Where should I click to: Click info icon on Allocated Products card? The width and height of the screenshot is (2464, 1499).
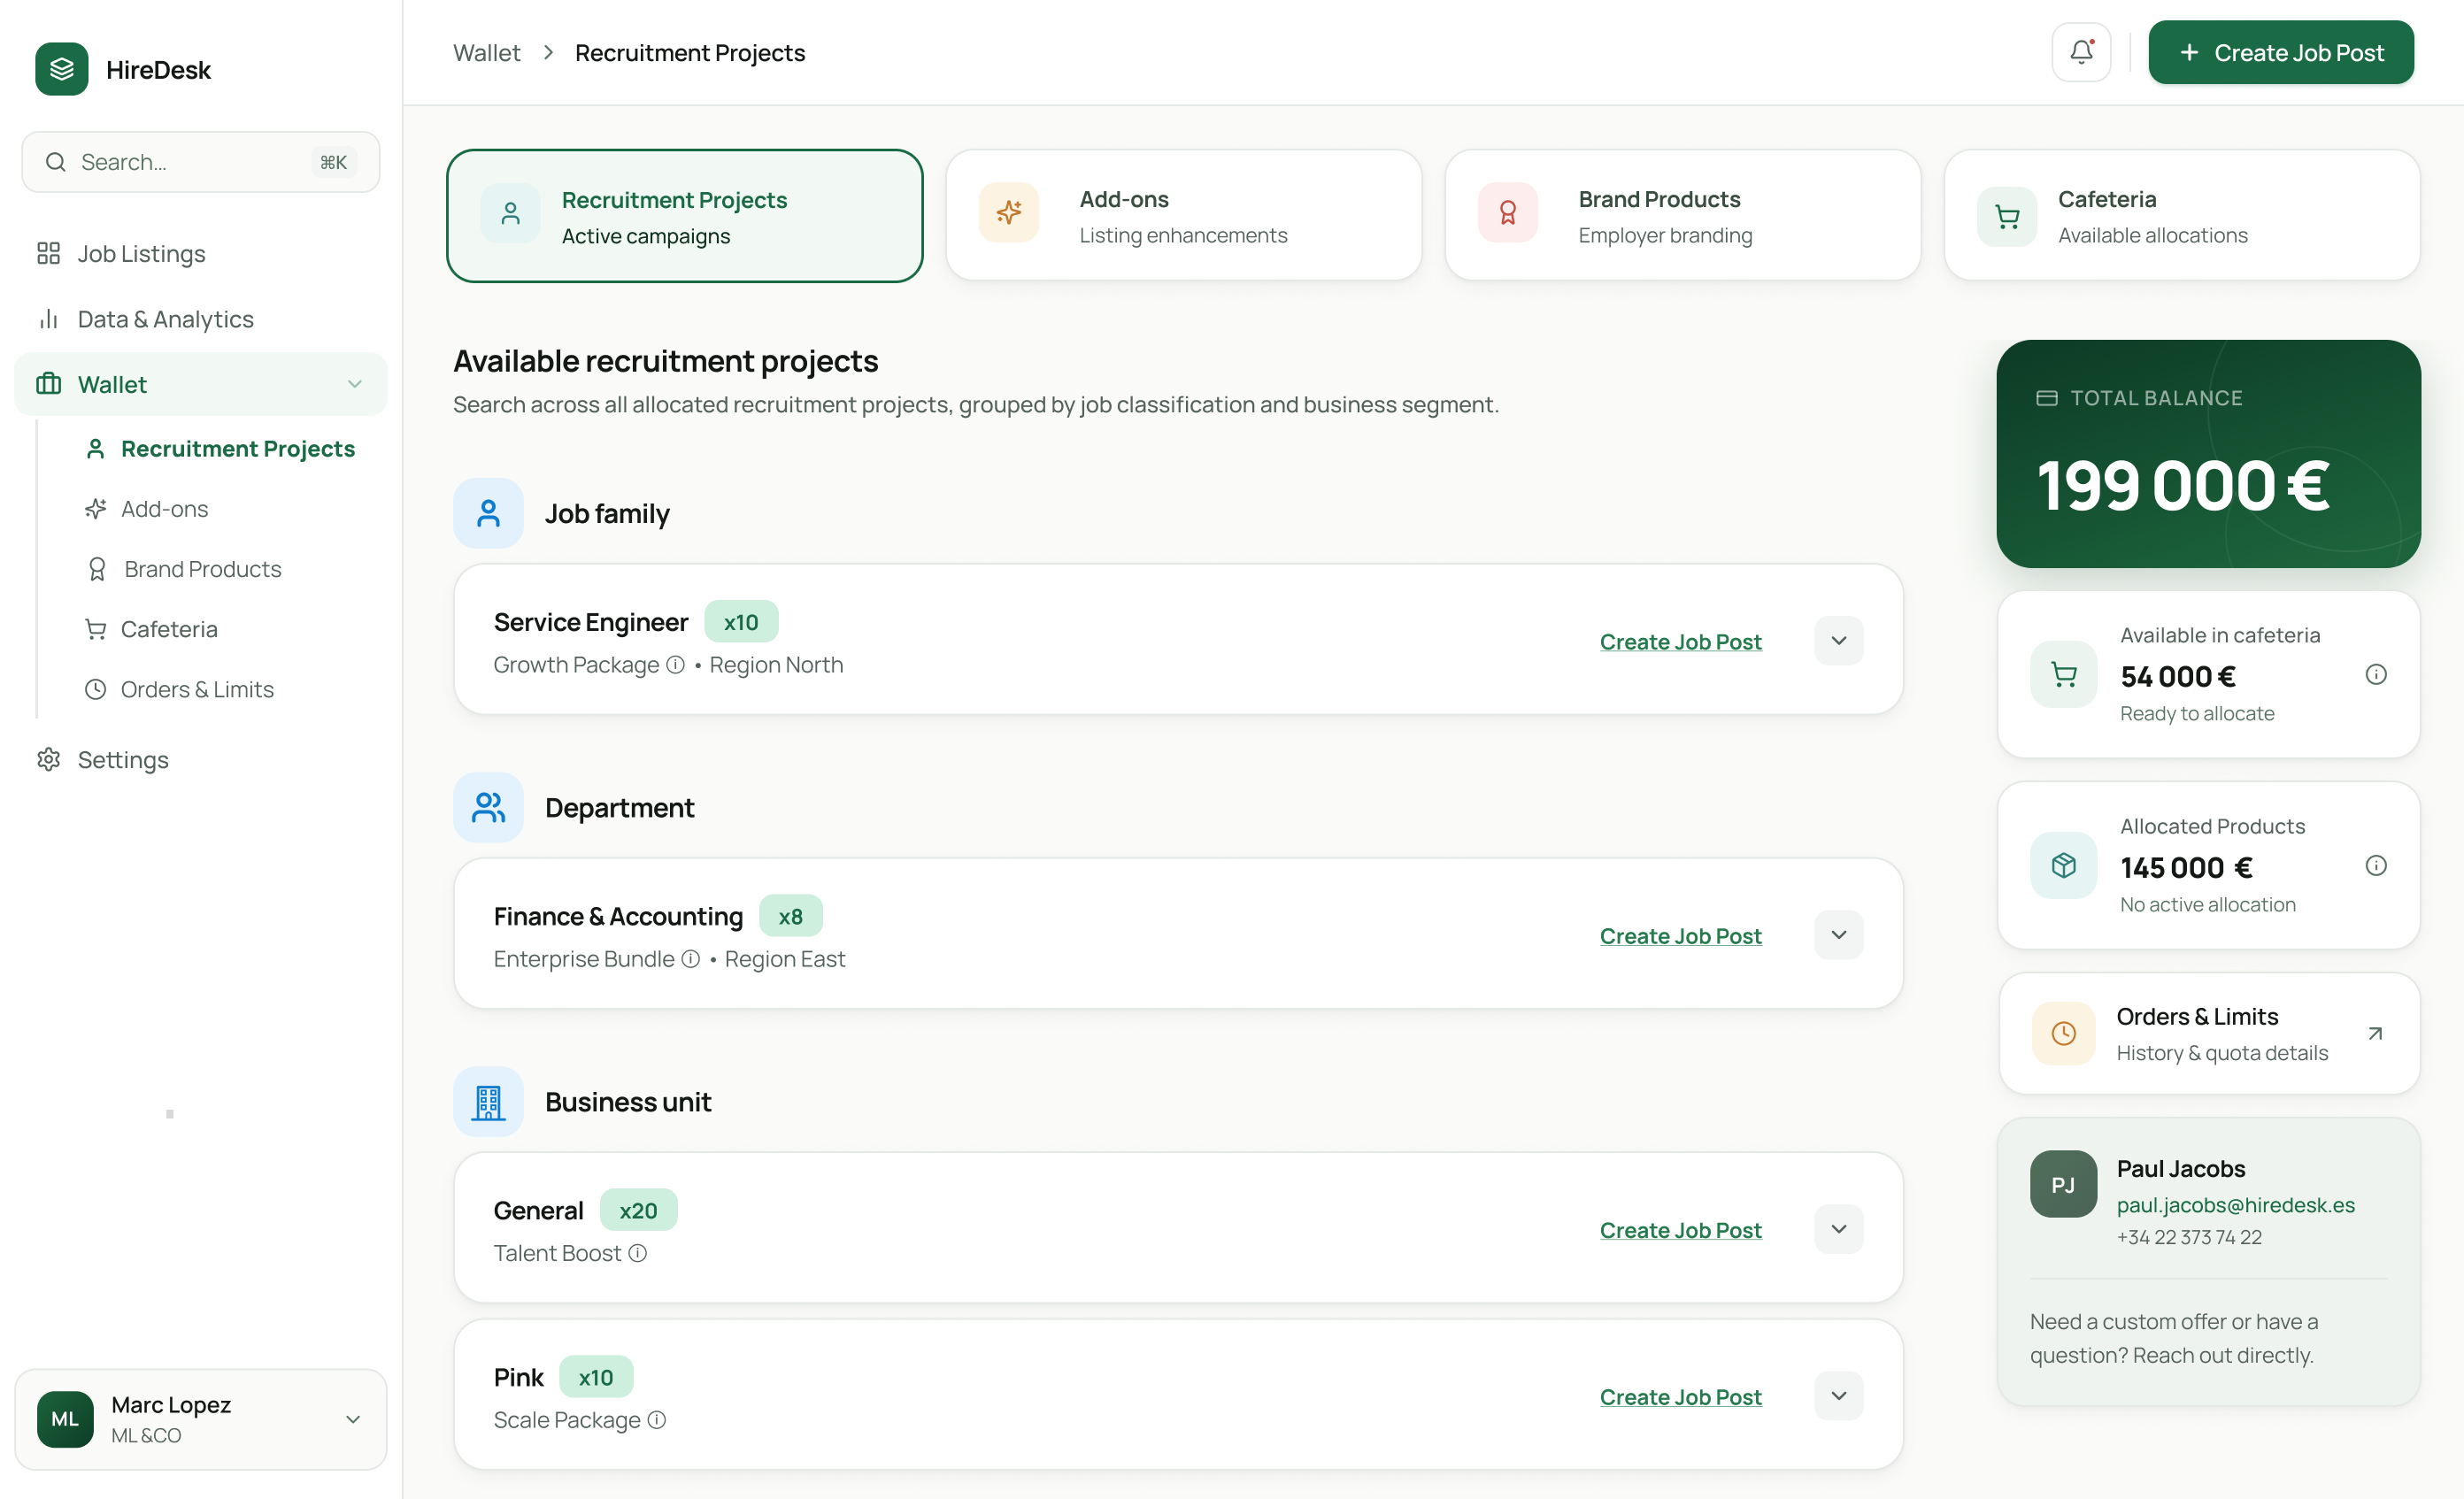coord(2376,865)
